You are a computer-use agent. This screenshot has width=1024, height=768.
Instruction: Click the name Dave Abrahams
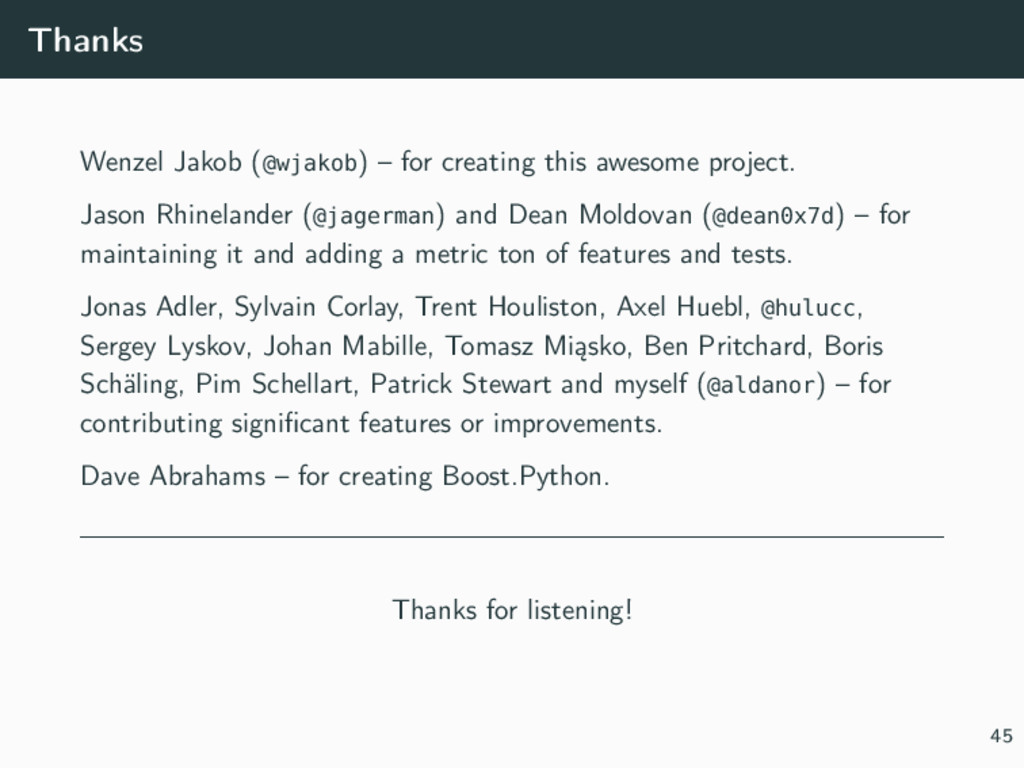pyautogui.click(x=172, y=475)
